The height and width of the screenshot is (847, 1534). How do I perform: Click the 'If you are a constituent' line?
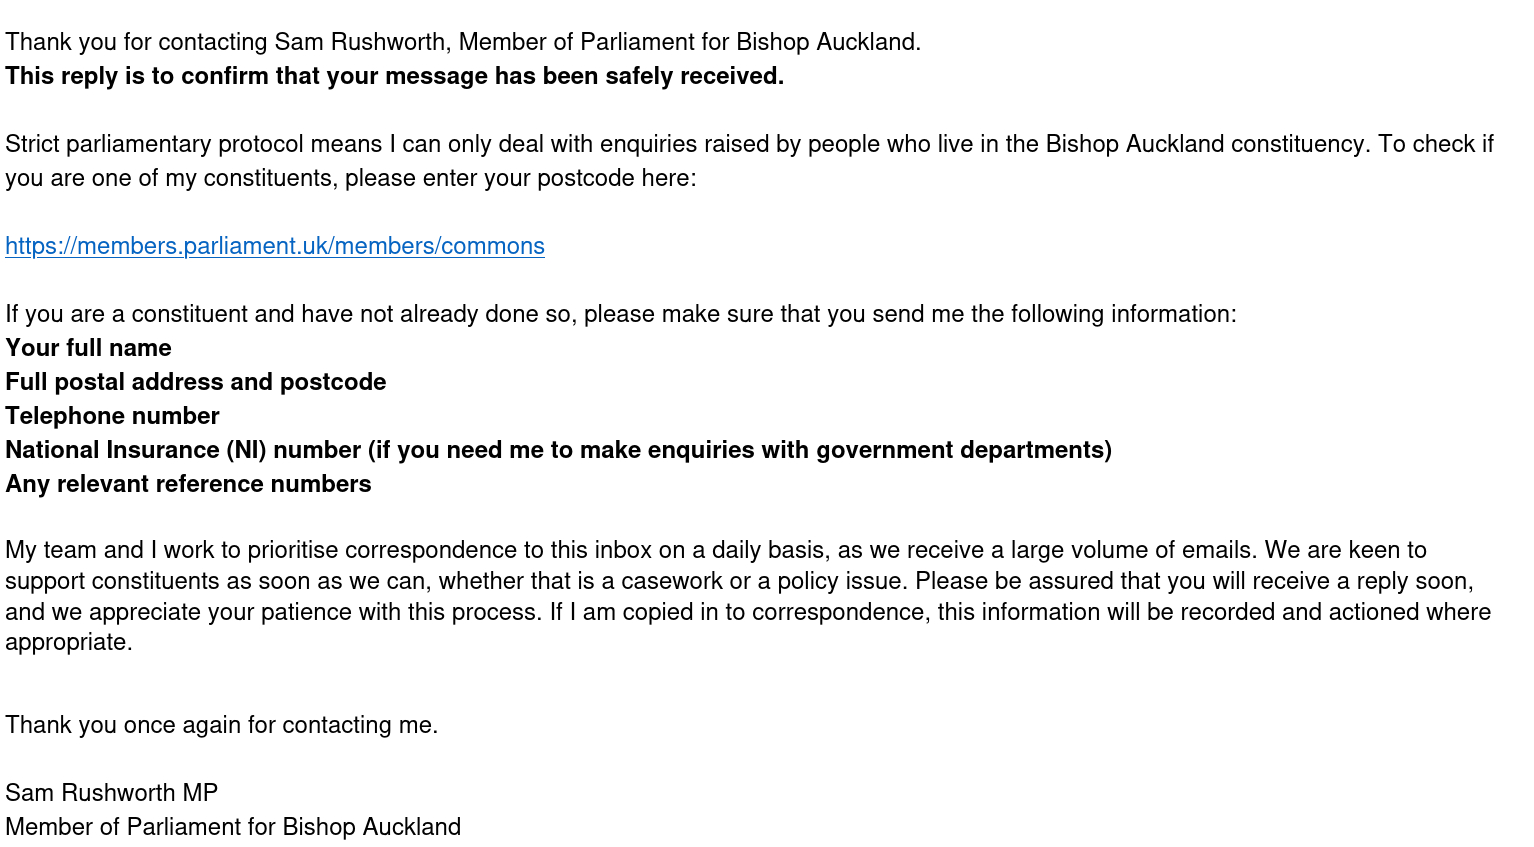pos(620,314)
